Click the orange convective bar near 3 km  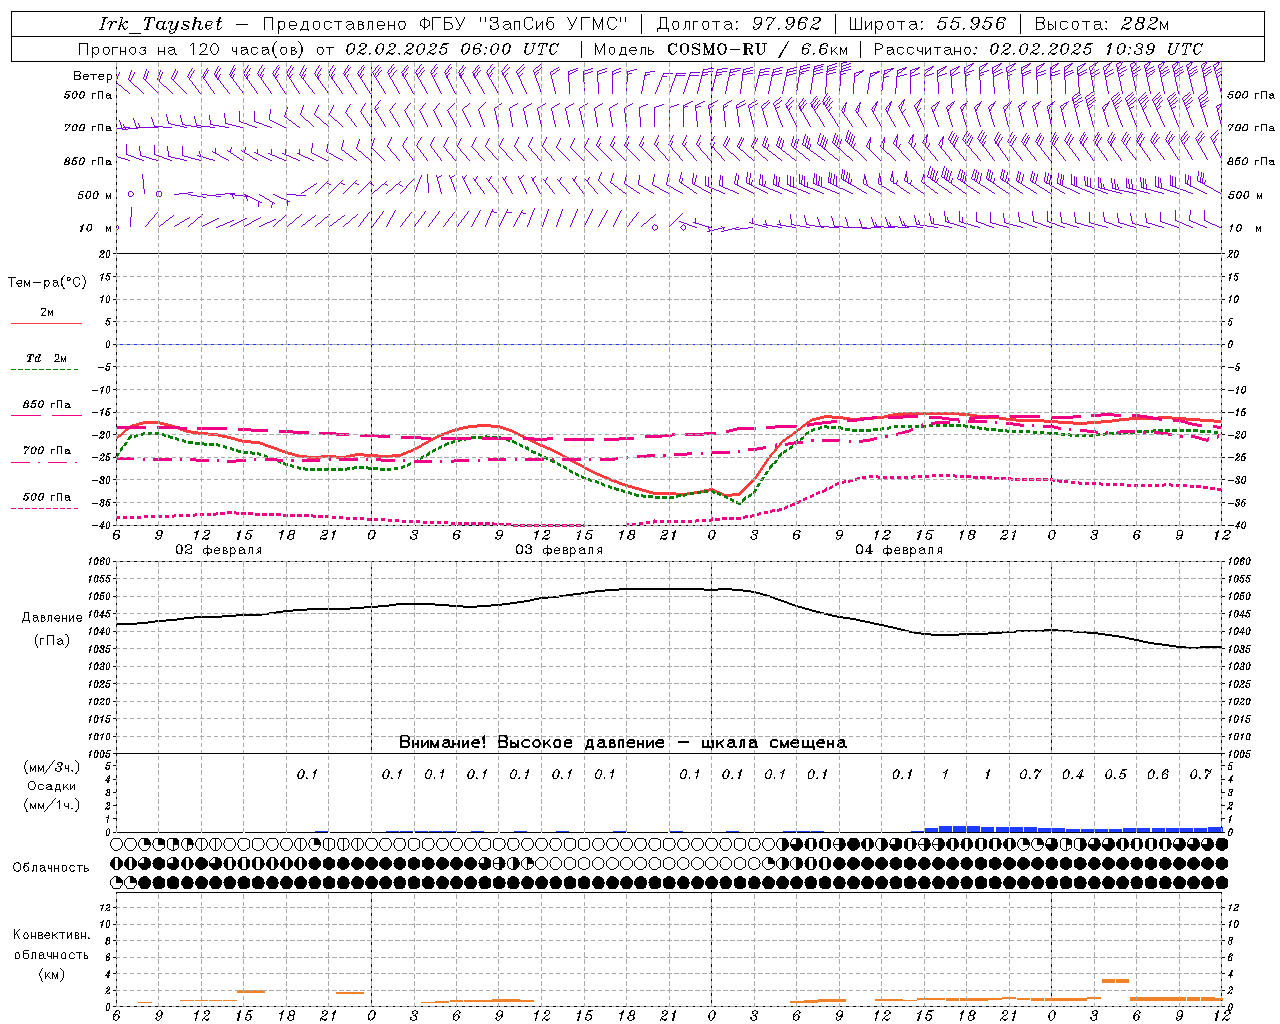coord(1115,981)
